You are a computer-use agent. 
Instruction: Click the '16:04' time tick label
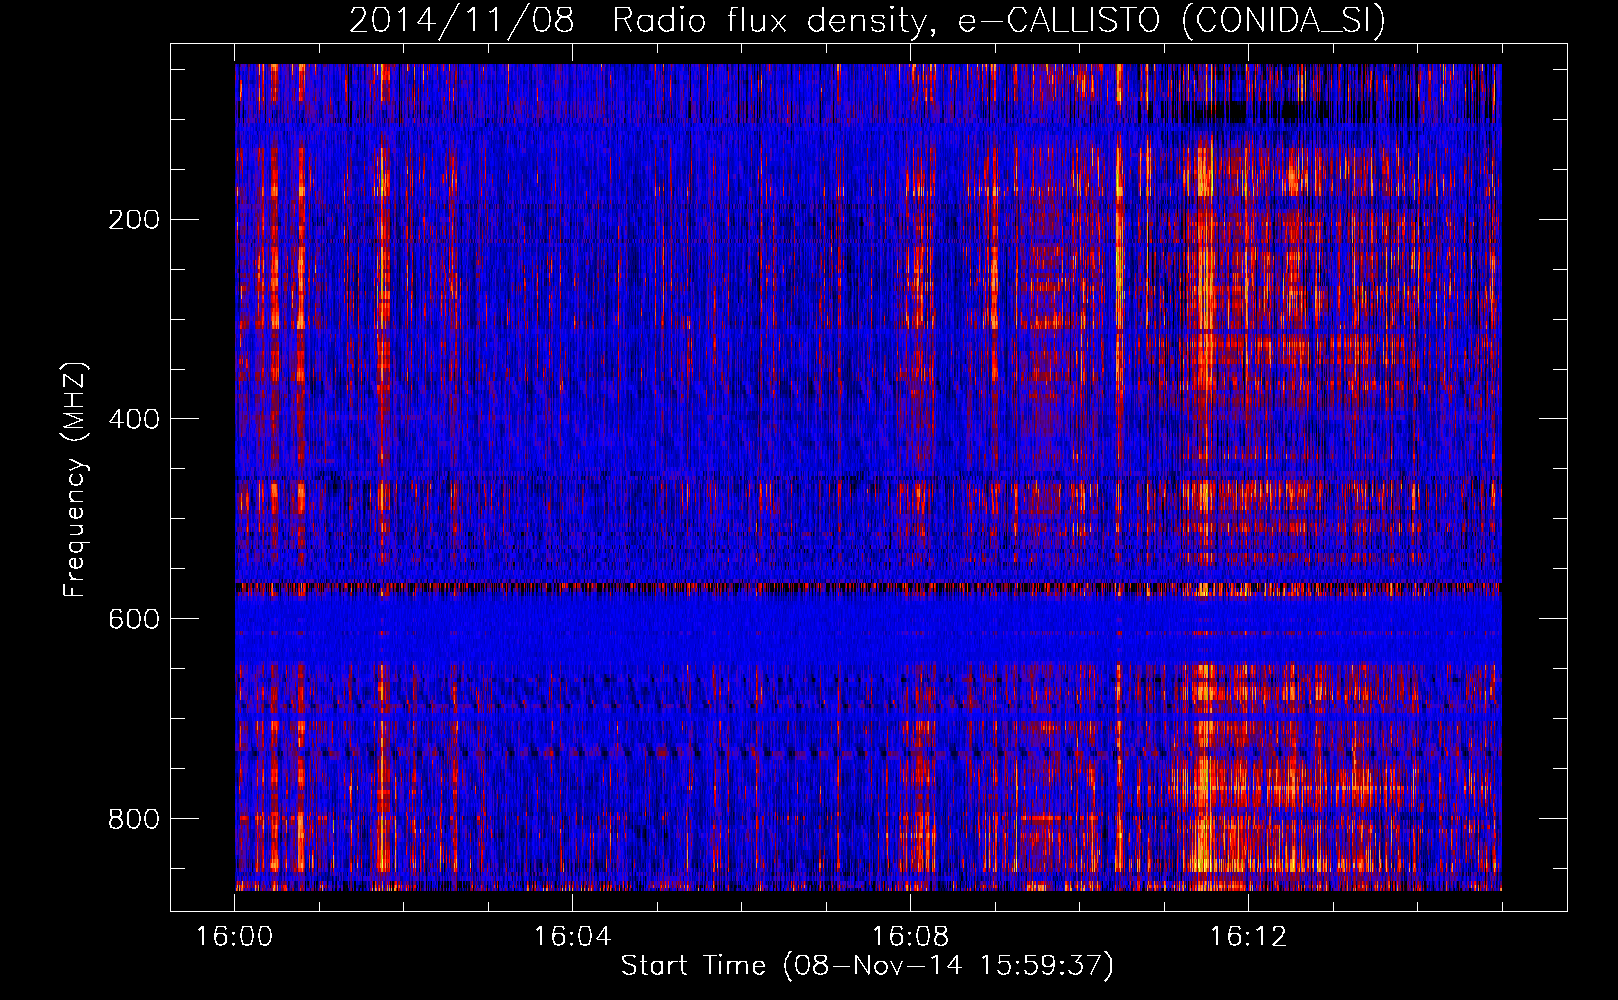(572, 937)
